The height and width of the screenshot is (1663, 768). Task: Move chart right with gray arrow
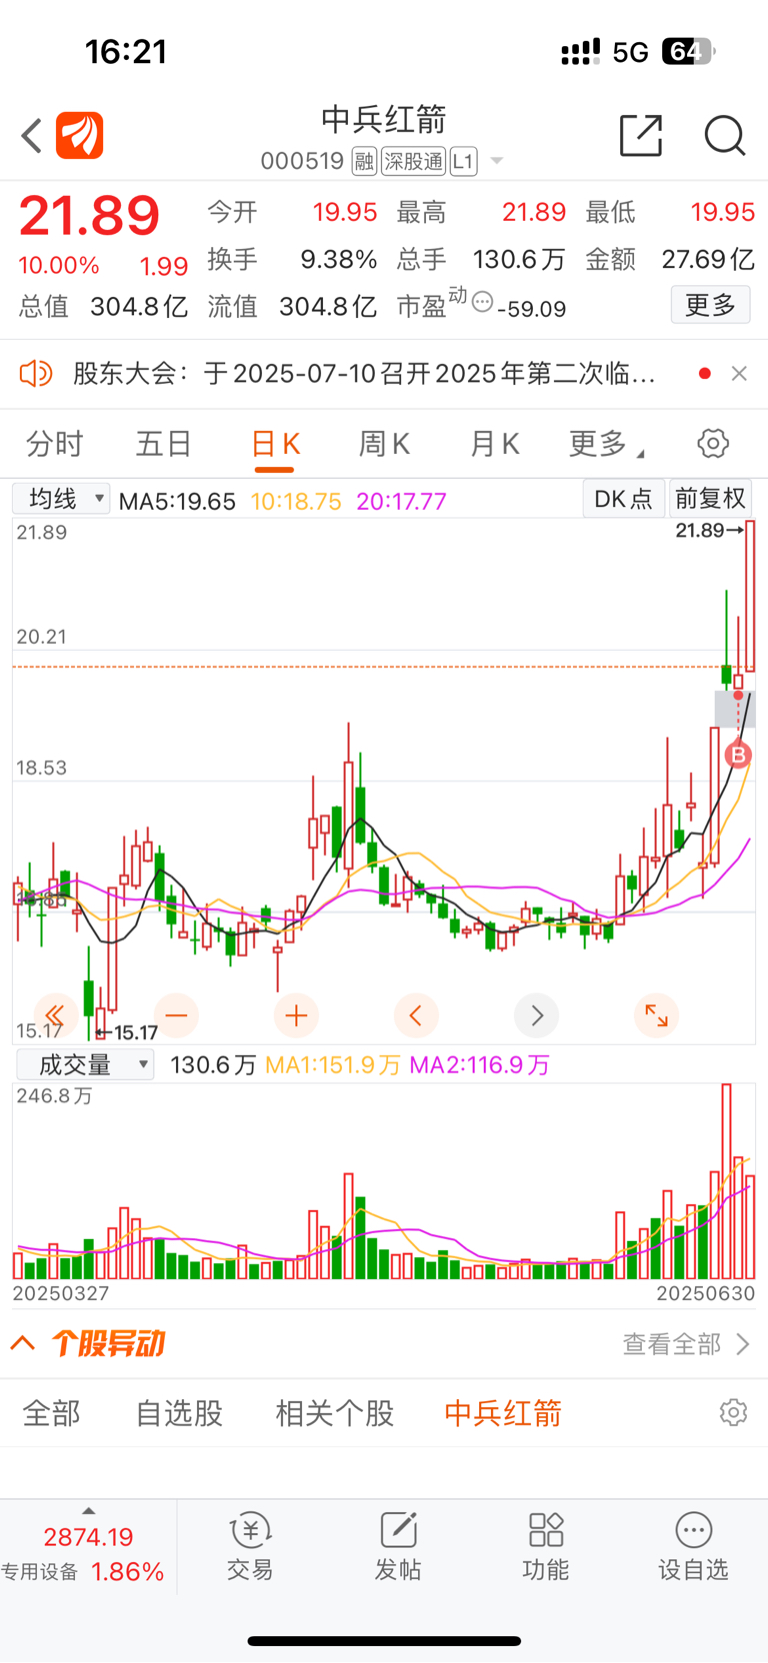coord(536,1016)
